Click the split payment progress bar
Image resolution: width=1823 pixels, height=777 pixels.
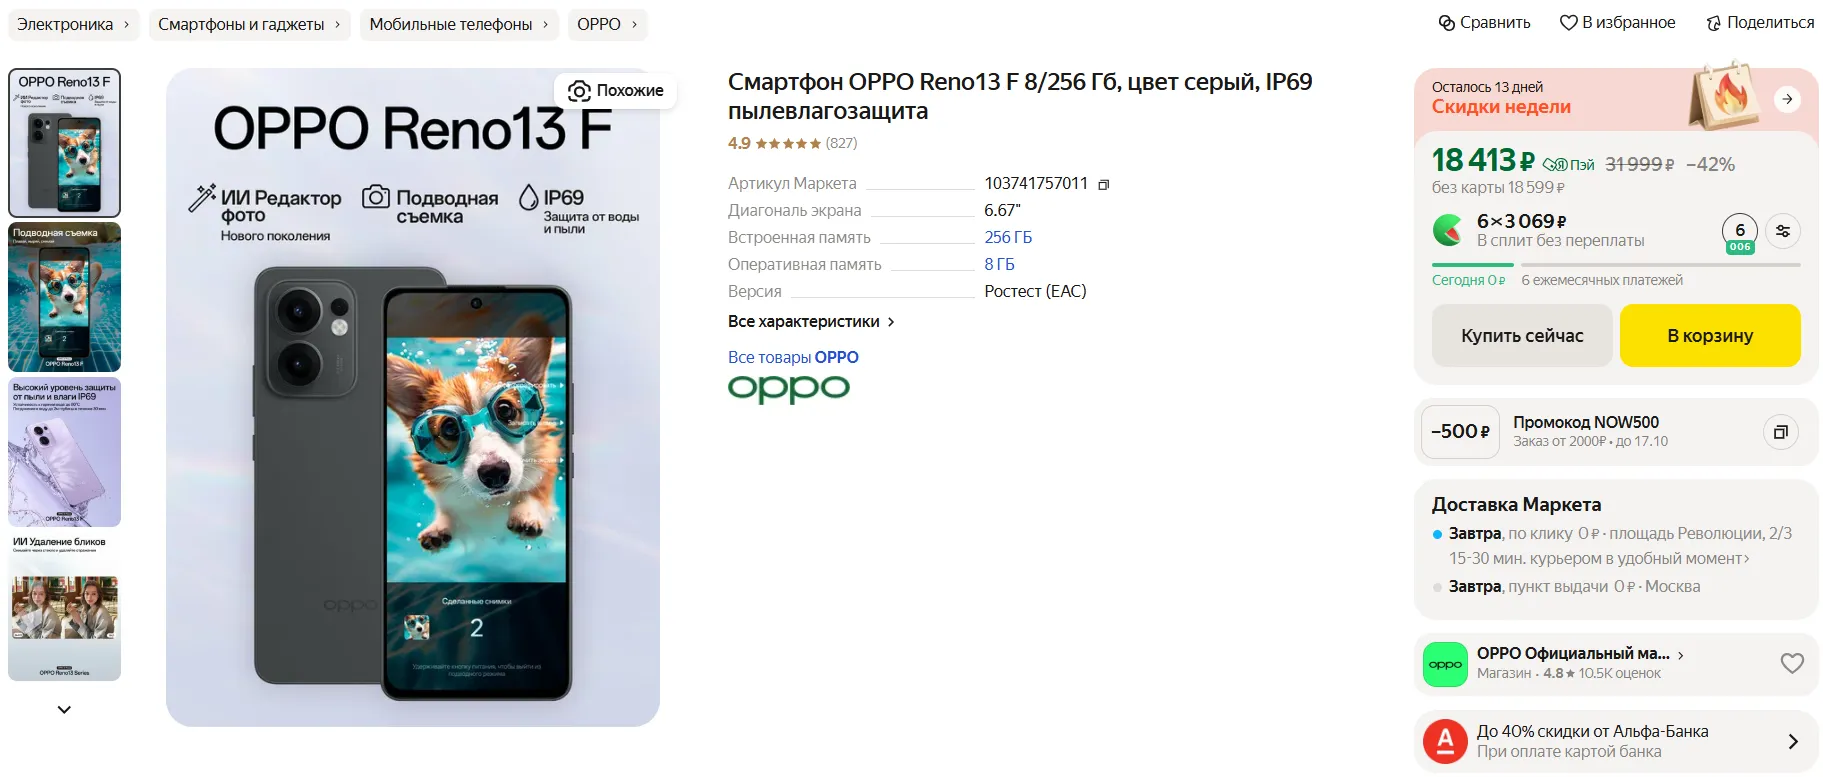point(1616,265)
